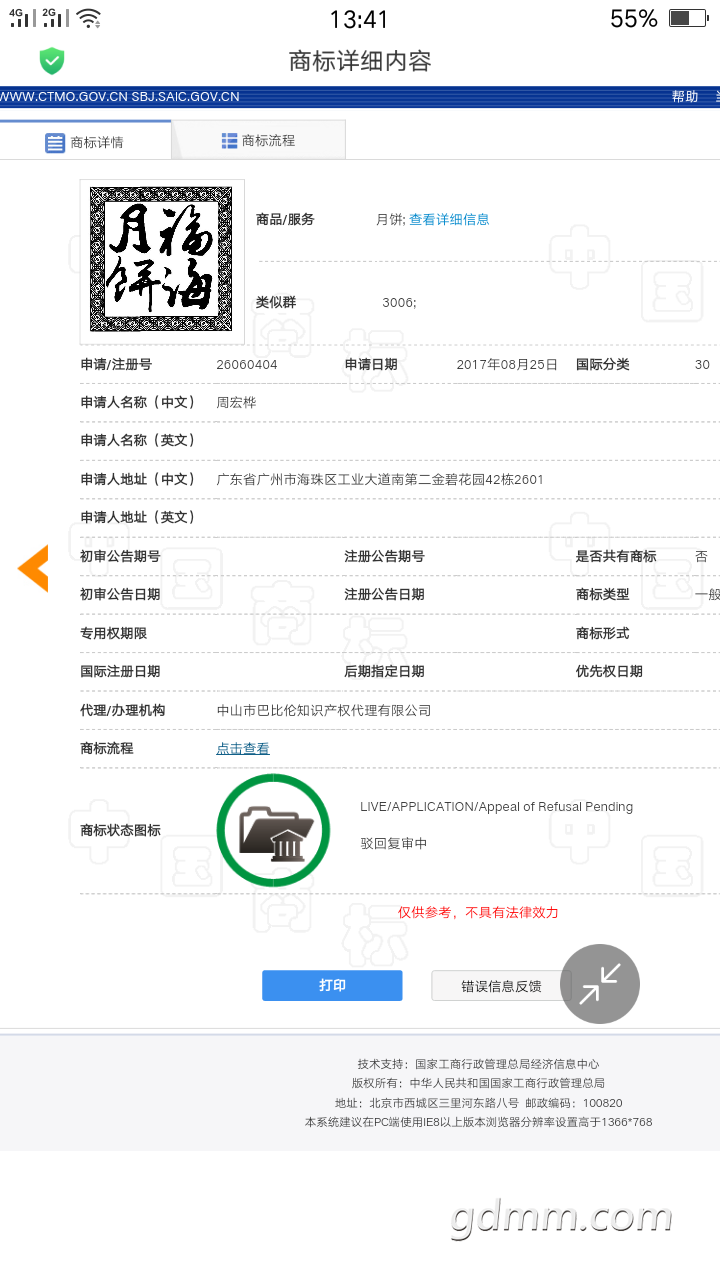
Task: Click the 错误信息反馈 button
Action: click(x=501, y=985)
